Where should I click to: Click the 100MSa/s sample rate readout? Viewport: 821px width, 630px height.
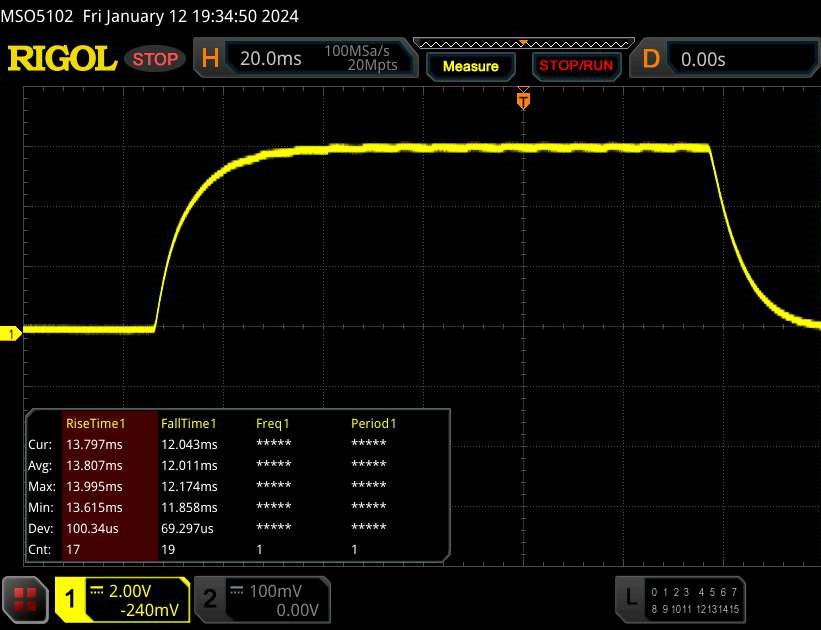point(357,51)
